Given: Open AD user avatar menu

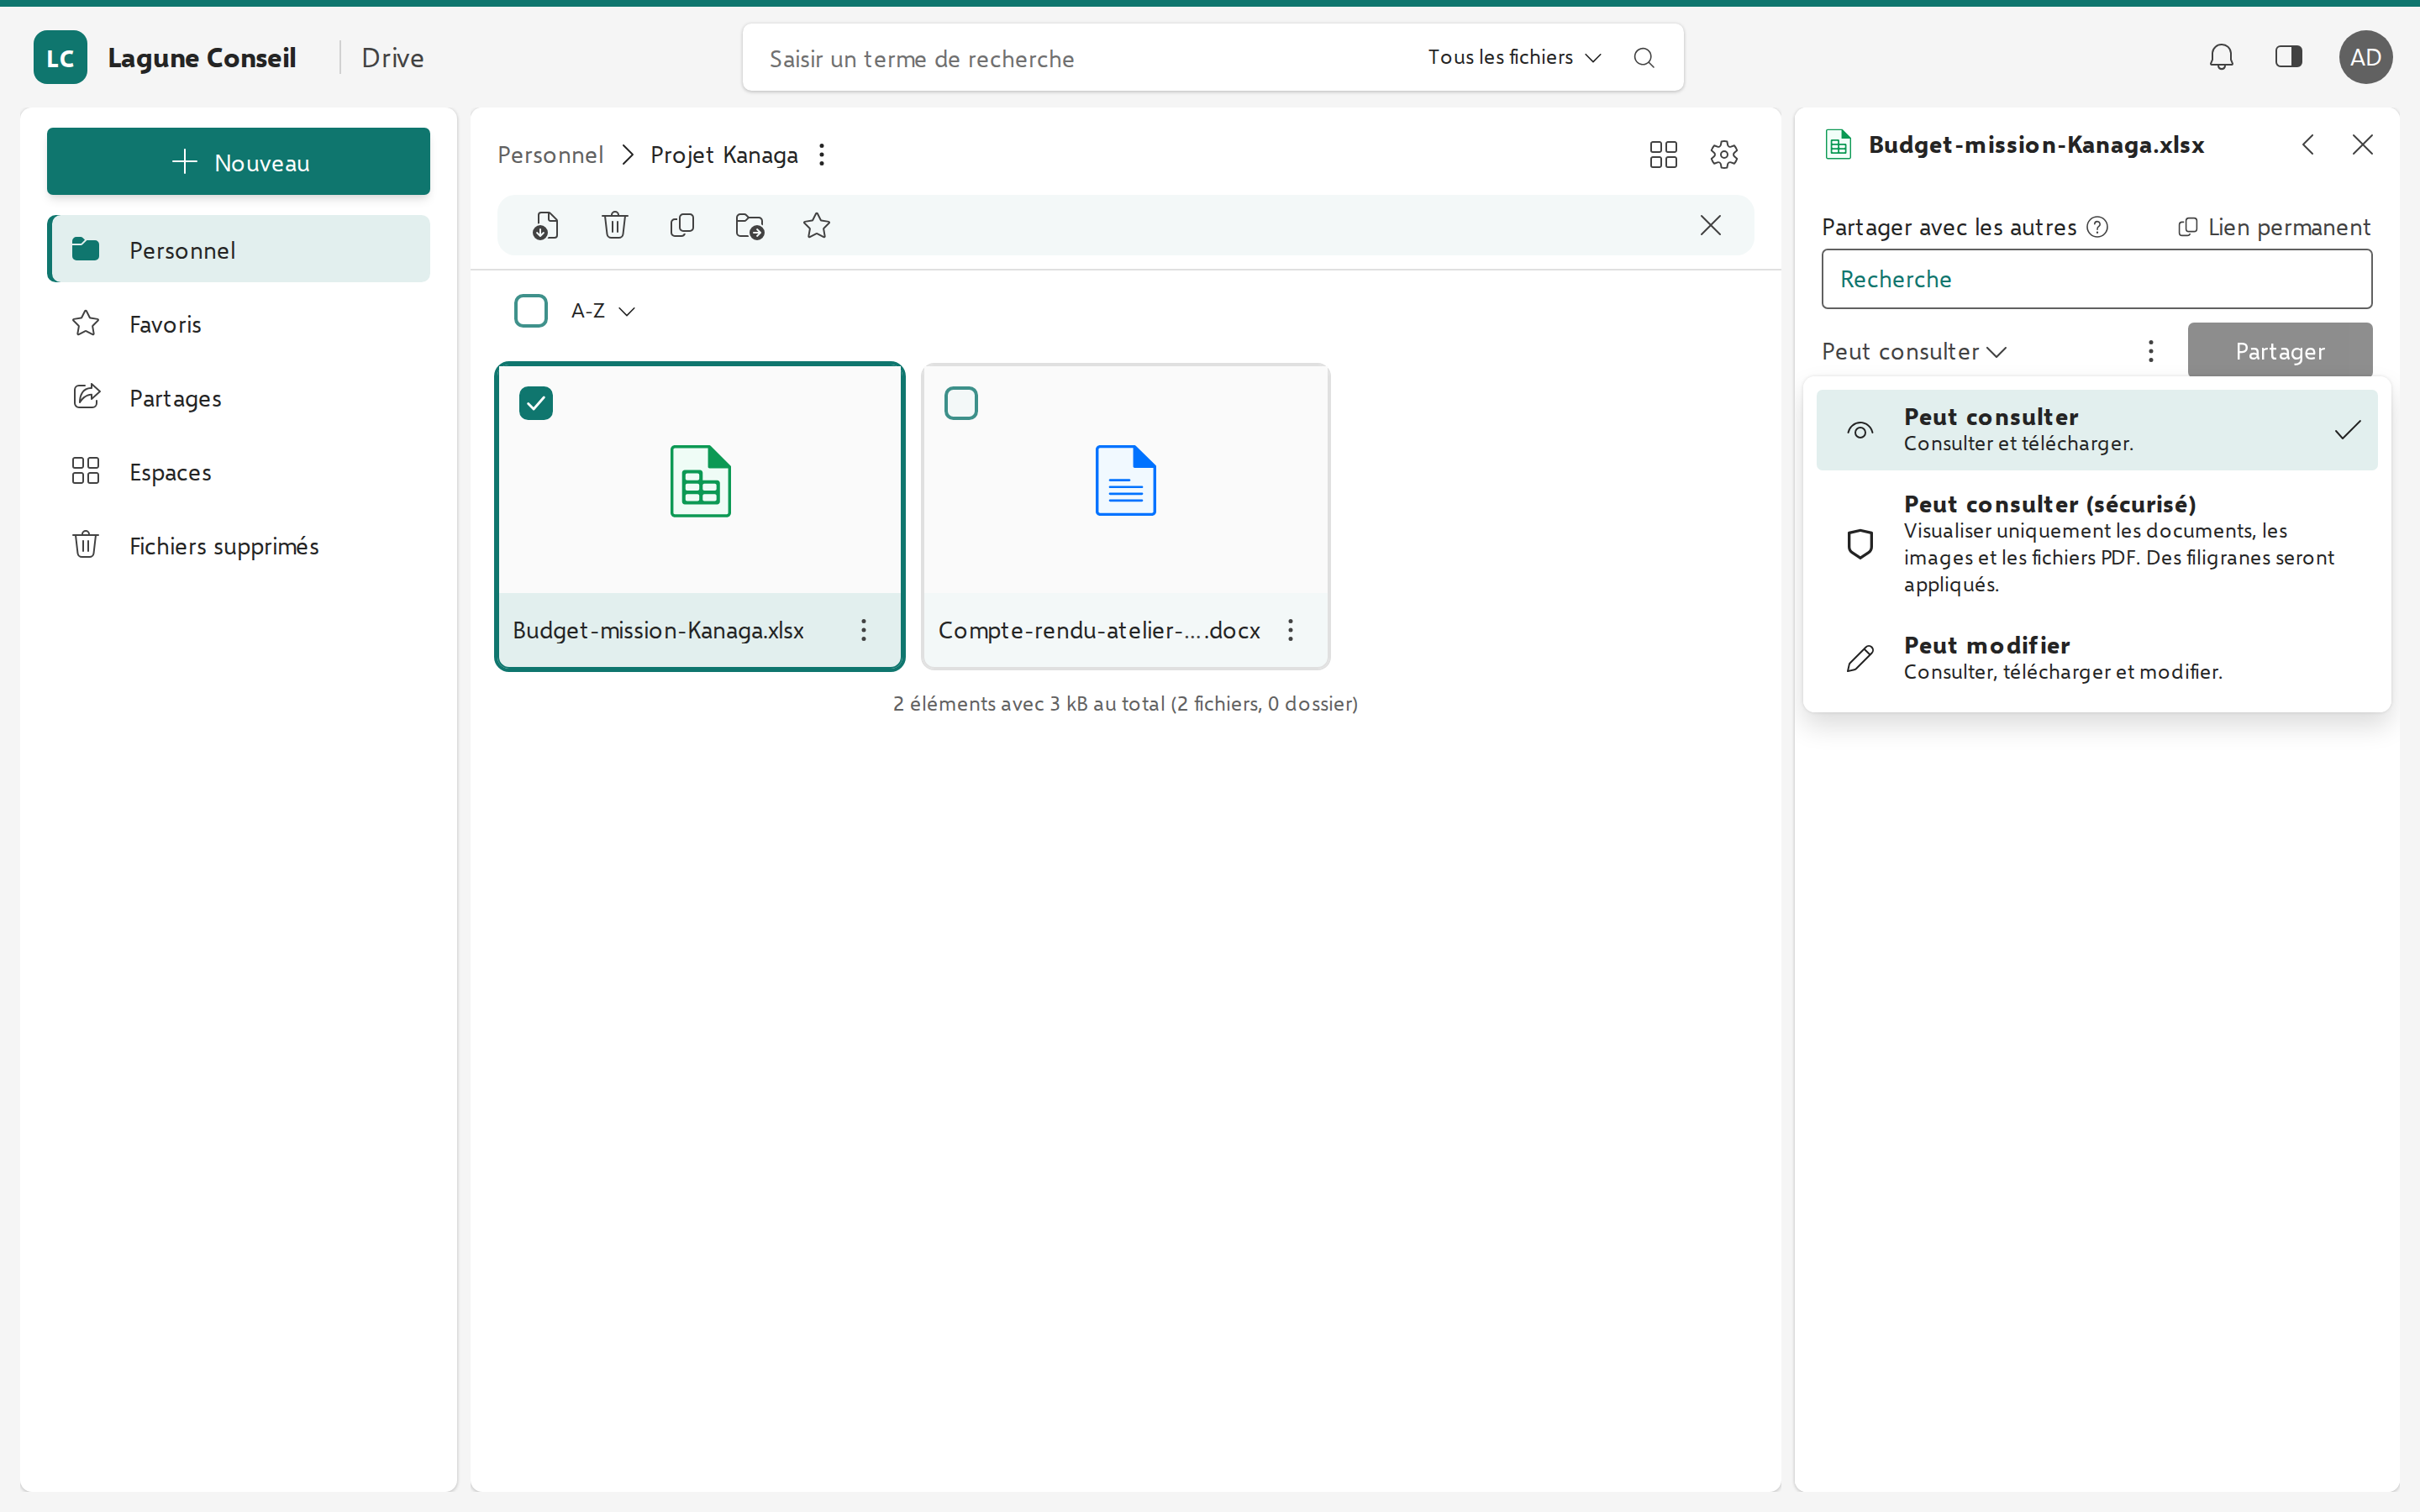Looking at the screenshot, I should (x=2365, y=57).
